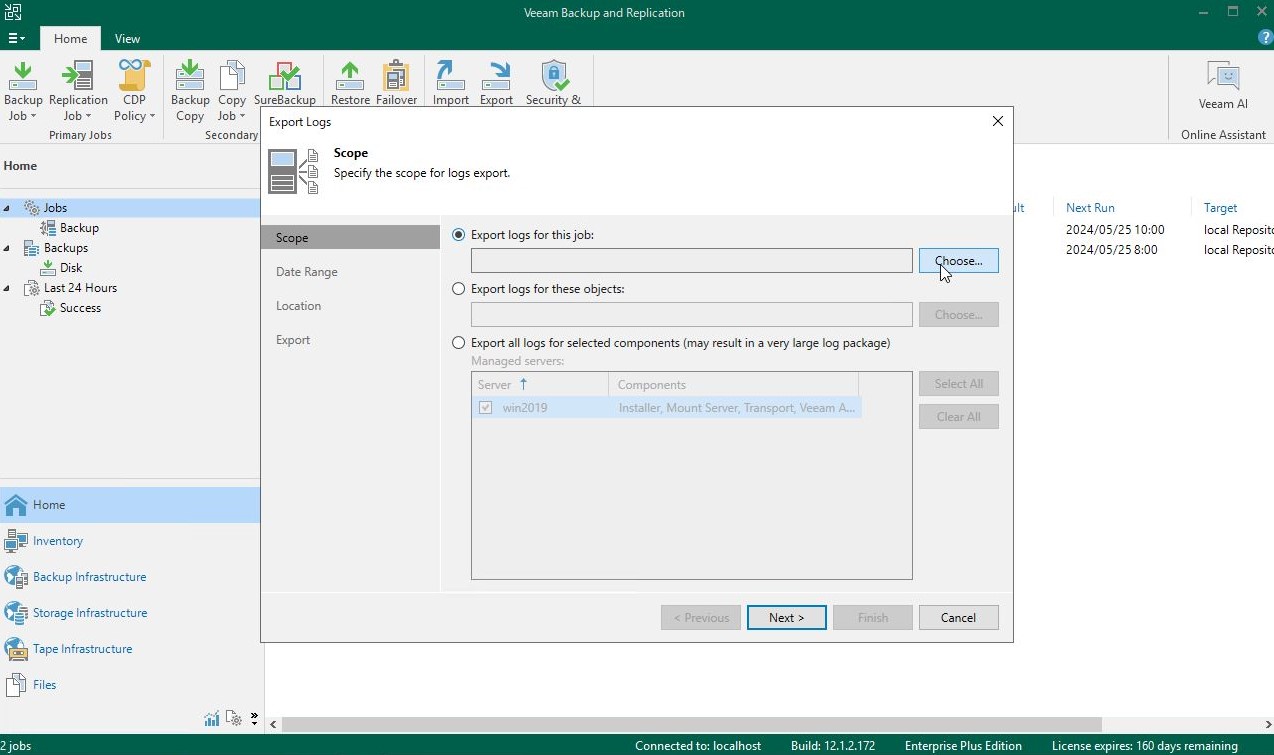
Task: Click the scrollbar left arrow
Action: pyautogui.click(x=274, y=724)
